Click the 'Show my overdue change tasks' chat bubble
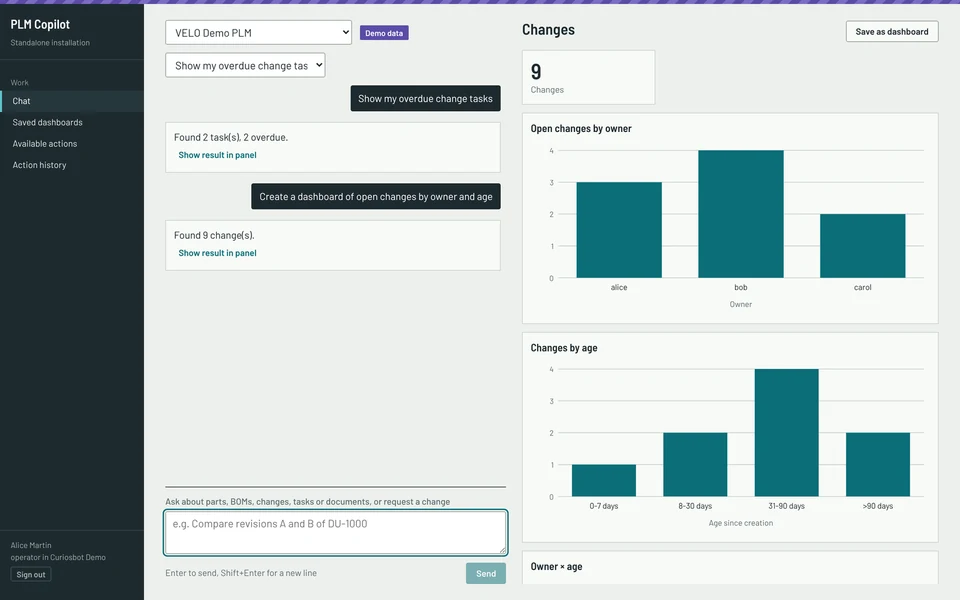Screen dimensions: 960x600 [x=426, y=99]
